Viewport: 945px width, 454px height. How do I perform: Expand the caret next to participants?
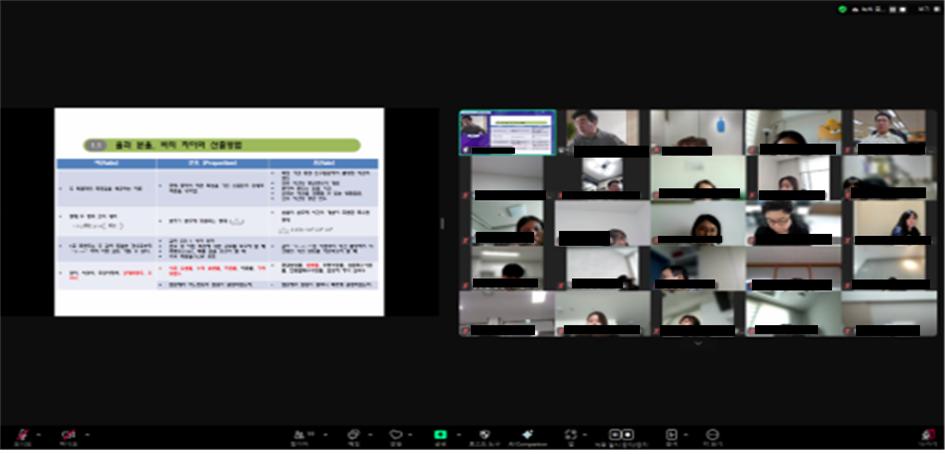[325, 434]
